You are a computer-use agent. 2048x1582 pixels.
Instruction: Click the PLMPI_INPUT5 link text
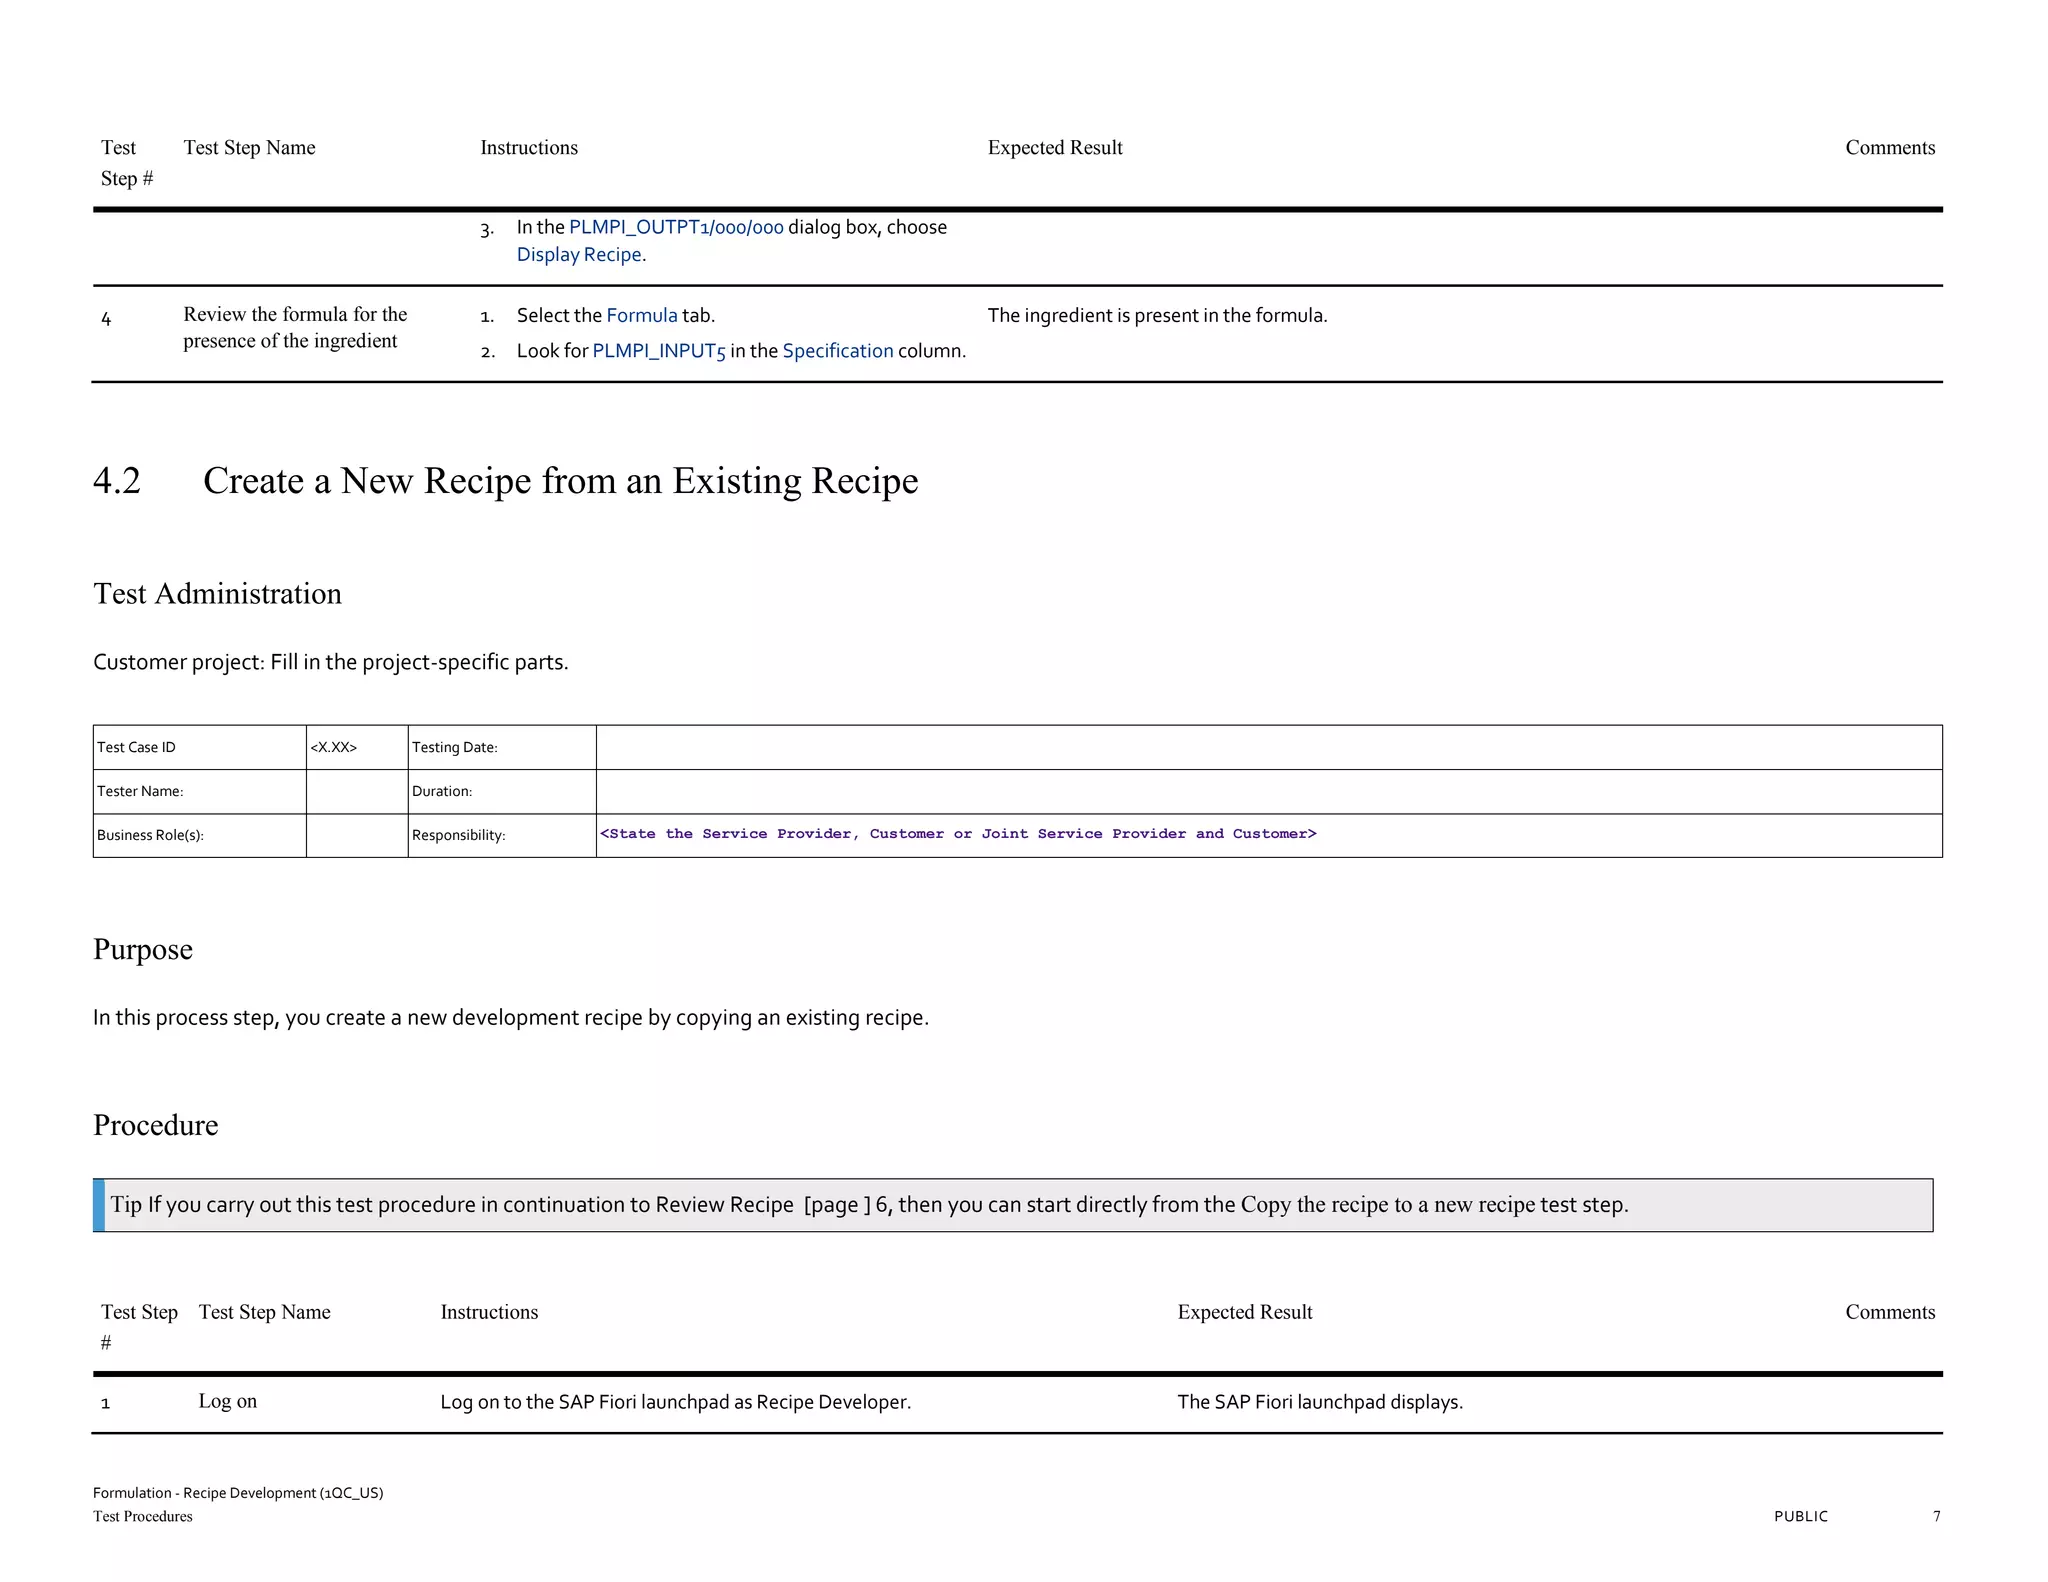pos(659,351)
